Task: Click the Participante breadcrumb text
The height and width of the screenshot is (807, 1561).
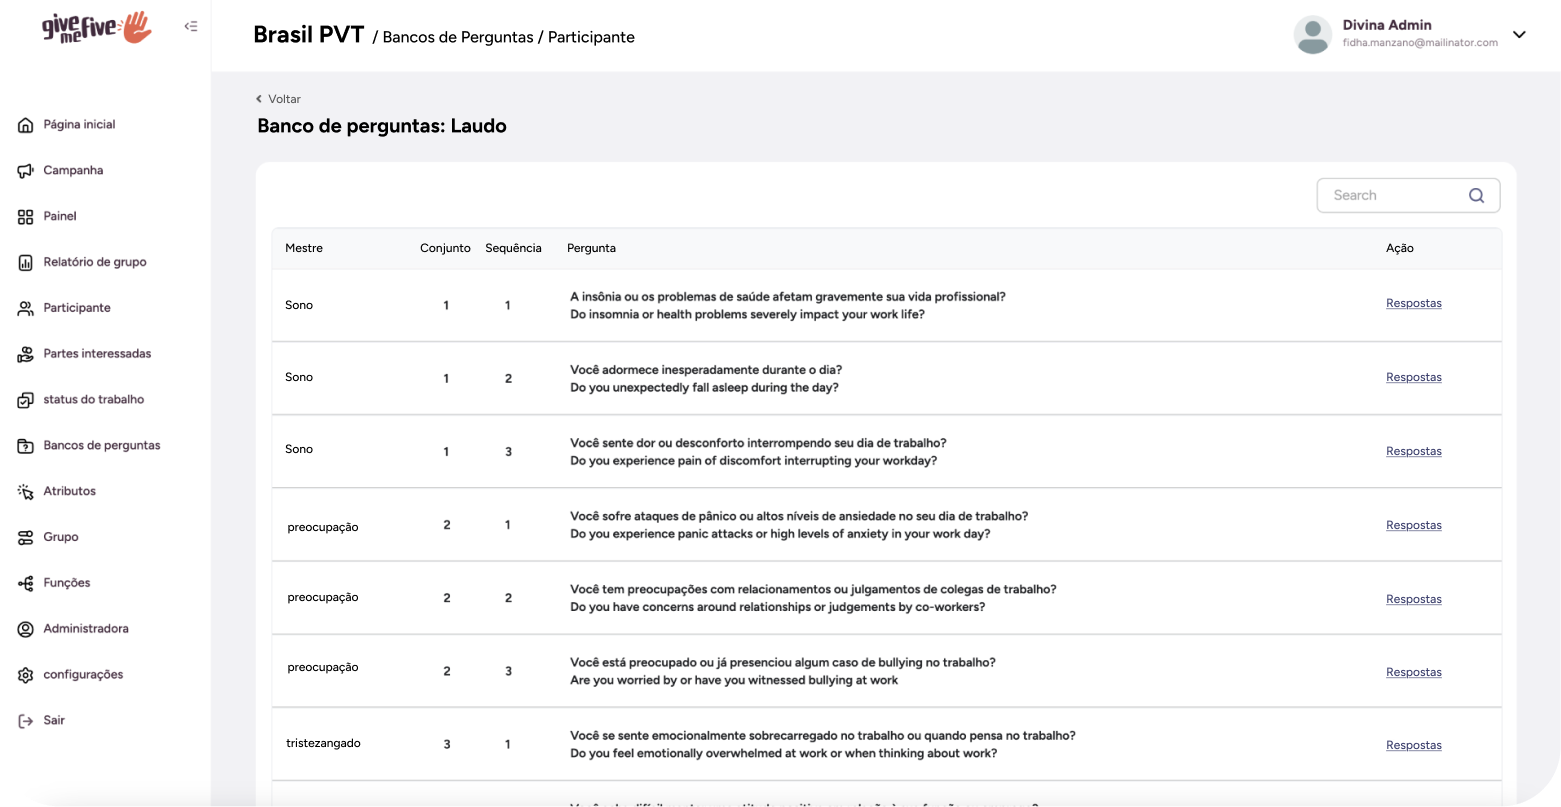Action: (x=591, y=37)
